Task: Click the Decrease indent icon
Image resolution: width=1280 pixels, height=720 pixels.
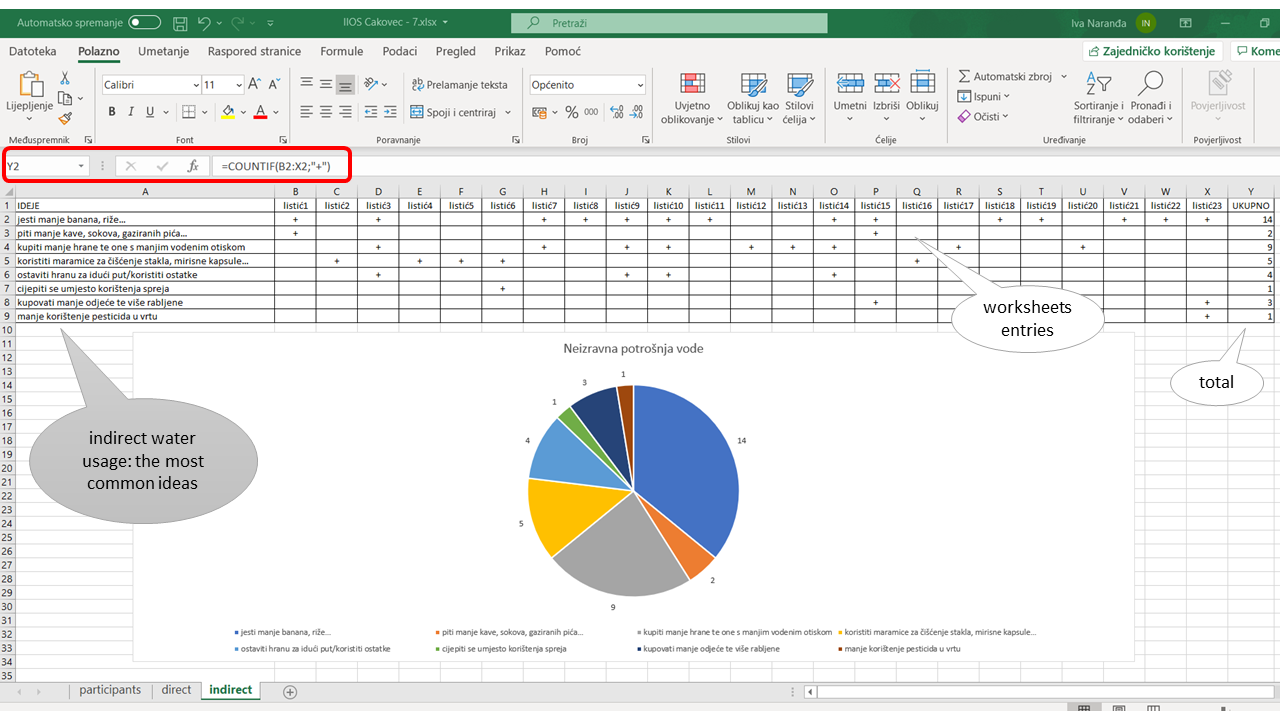Action: (x=372, y=112)
